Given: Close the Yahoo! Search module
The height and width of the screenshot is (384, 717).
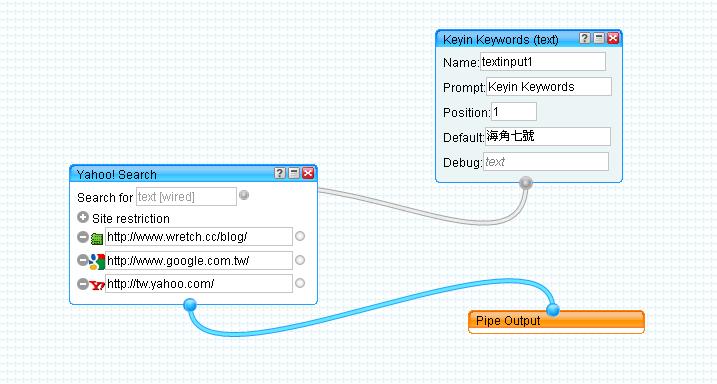Looking at the screenshot, I should pyautogui.click(x=308, y=173).
